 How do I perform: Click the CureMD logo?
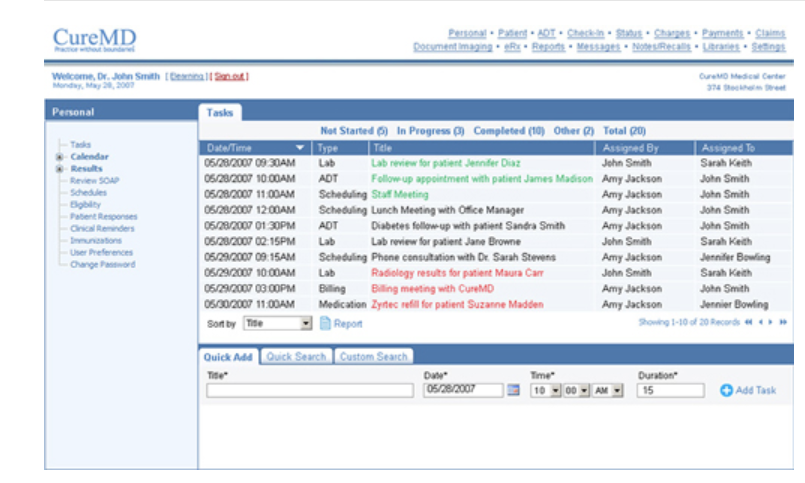pos(94,40)
